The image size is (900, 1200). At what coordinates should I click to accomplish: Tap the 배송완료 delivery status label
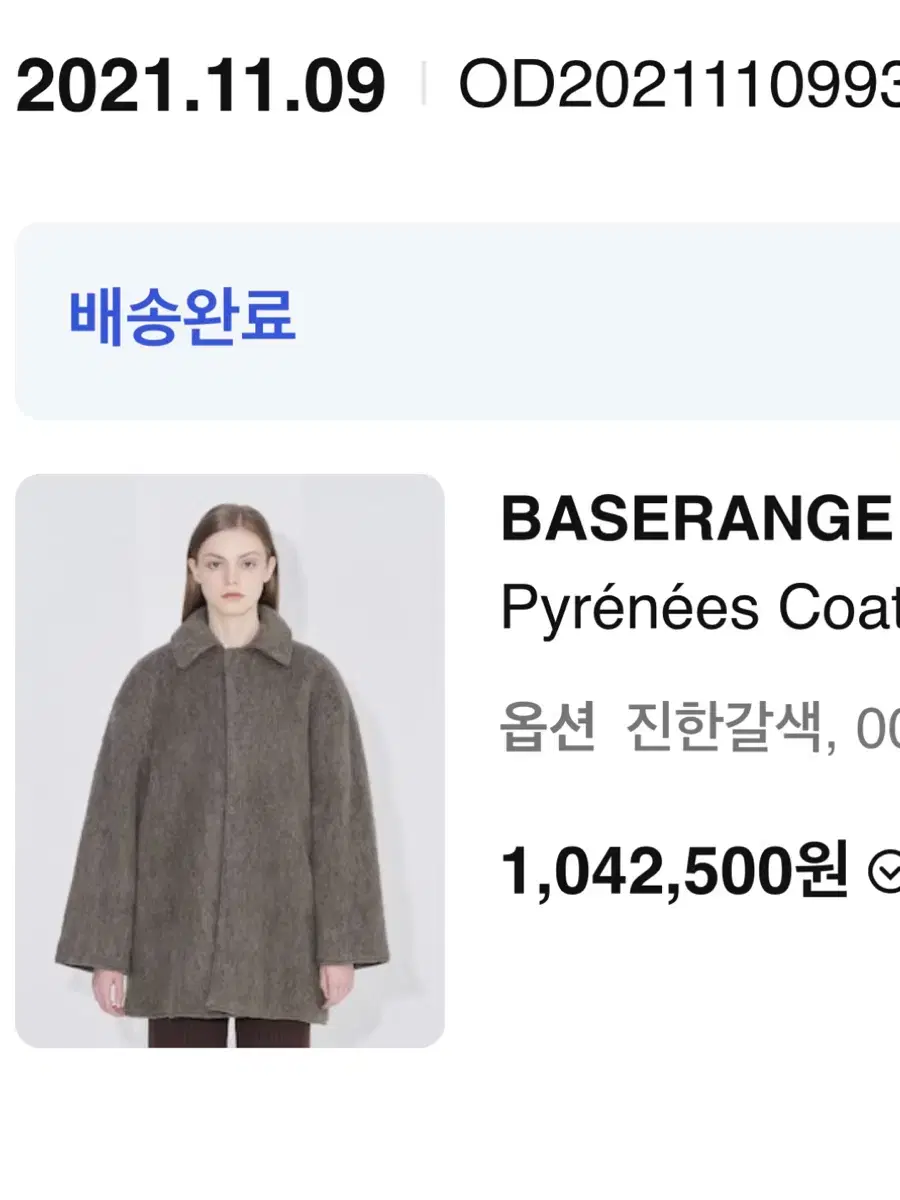[x=182, y=318]
